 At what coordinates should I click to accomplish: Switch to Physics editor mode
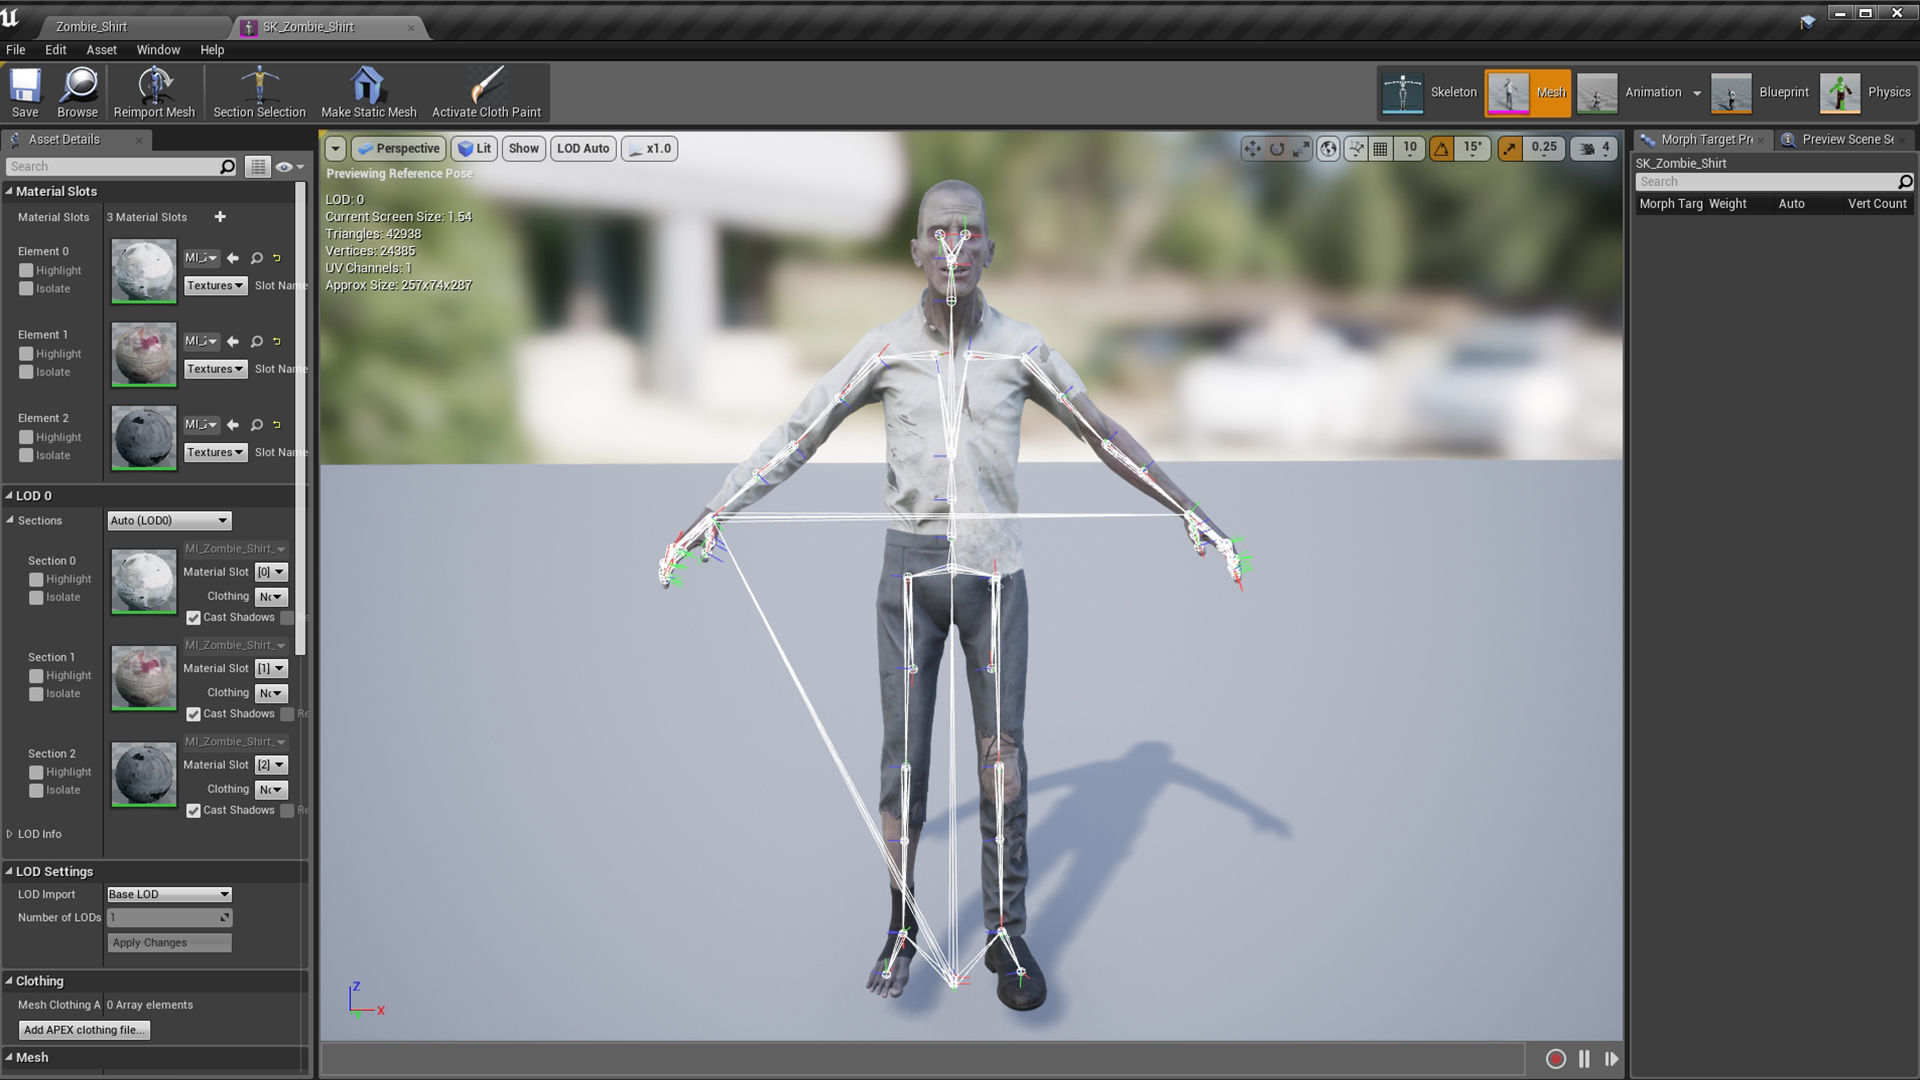point(1865,92)
